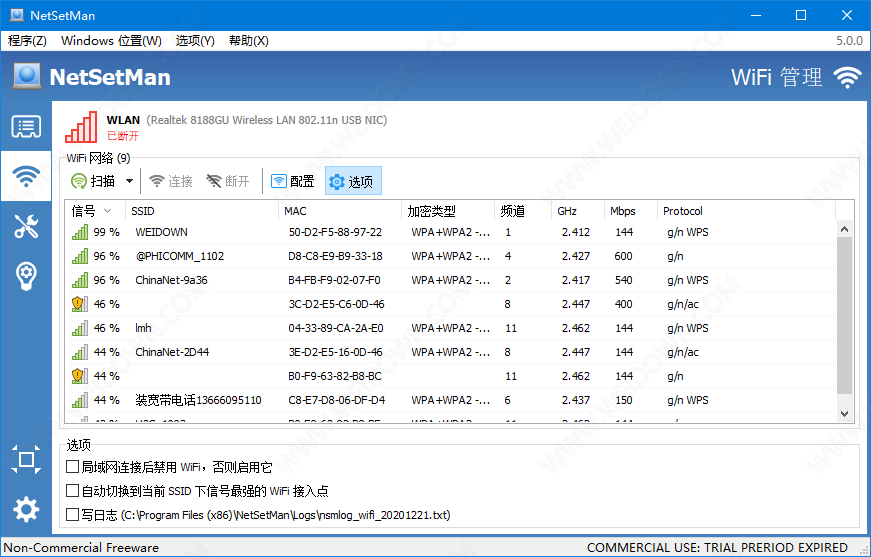Click warning shield icon on B0-F9-63-82-B8-BC row
Screen dimensions: 871x557
(x=80, y=376)
